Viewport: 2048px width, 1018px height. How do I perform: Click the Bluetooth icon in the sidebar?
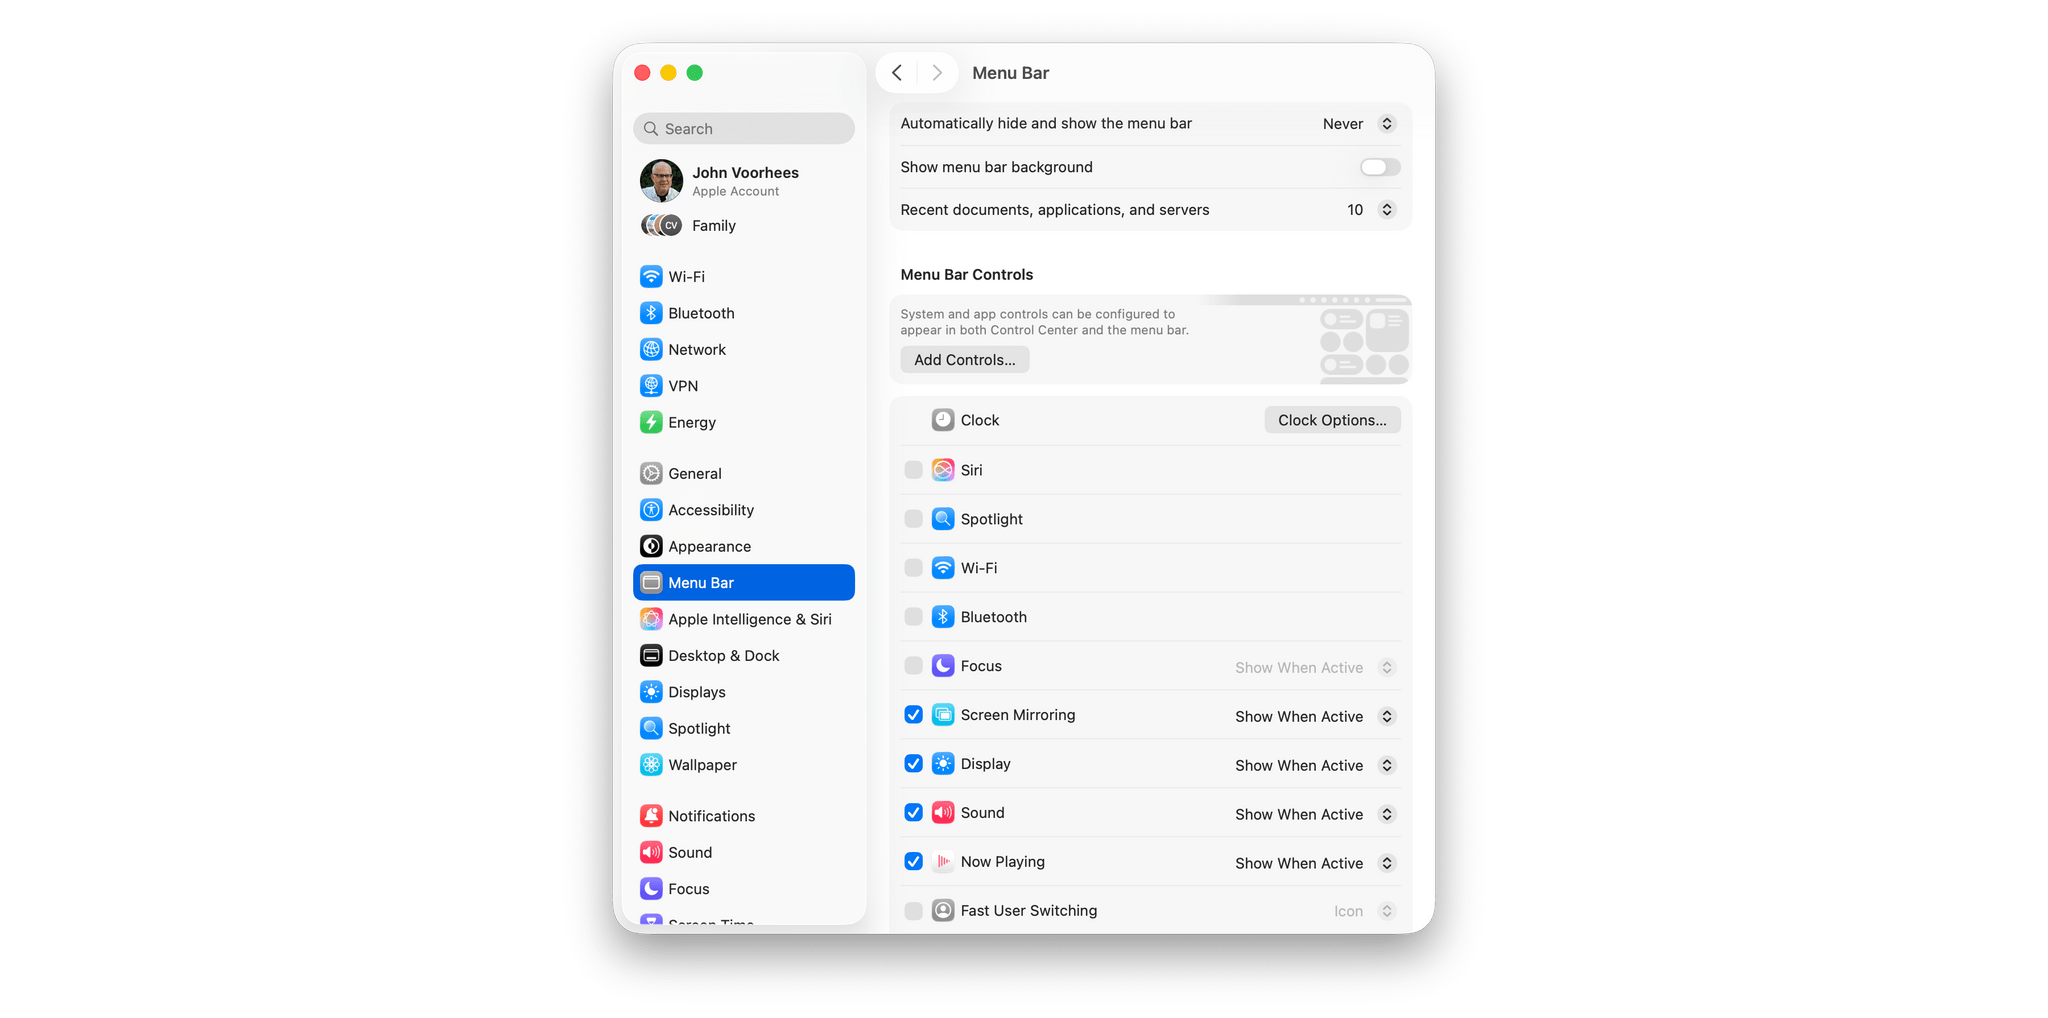(651, 313)
